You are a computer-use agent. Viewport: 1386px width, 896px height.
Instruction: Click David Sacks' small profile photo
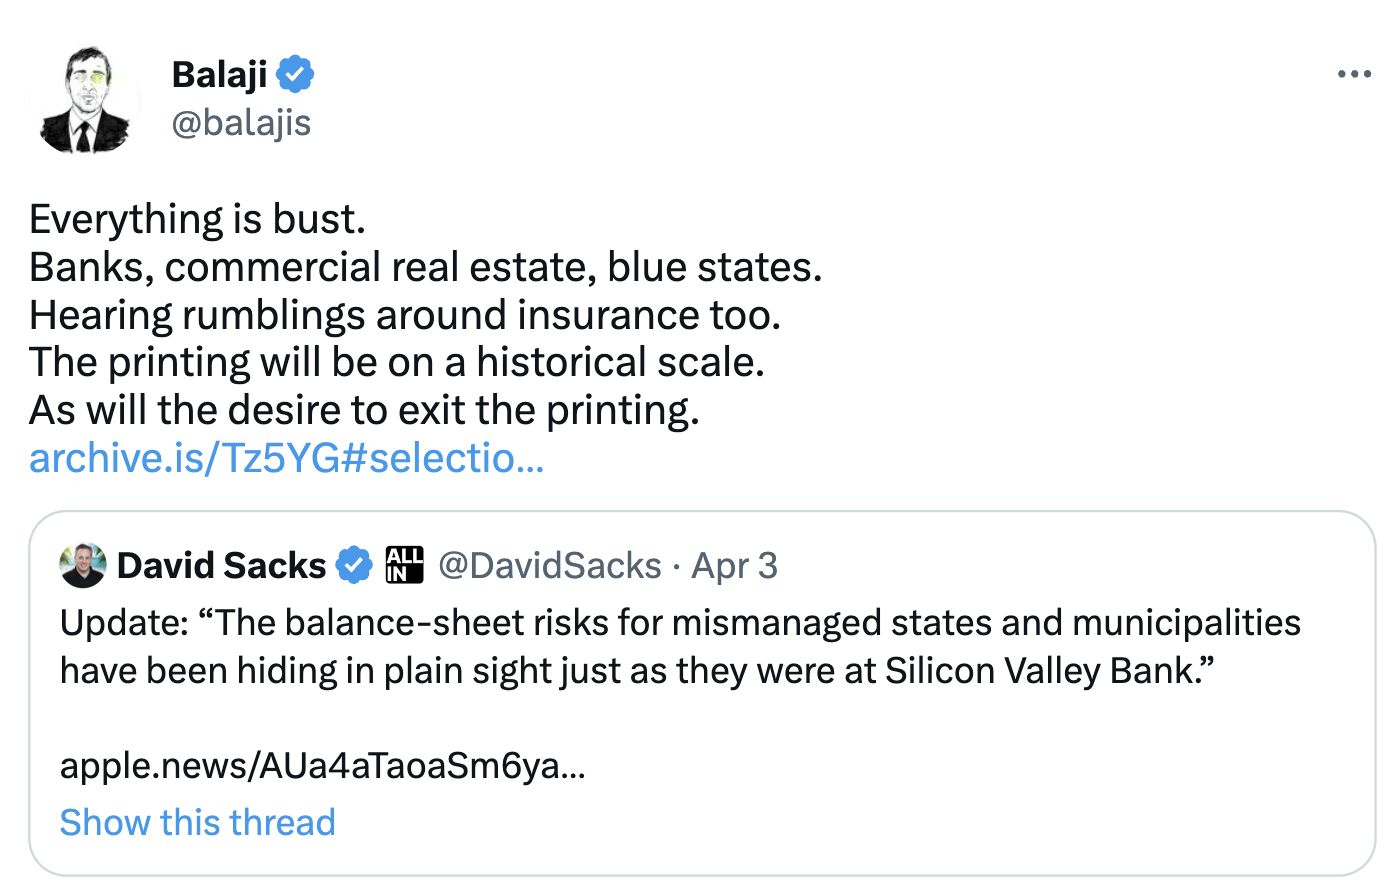[82, 566]
